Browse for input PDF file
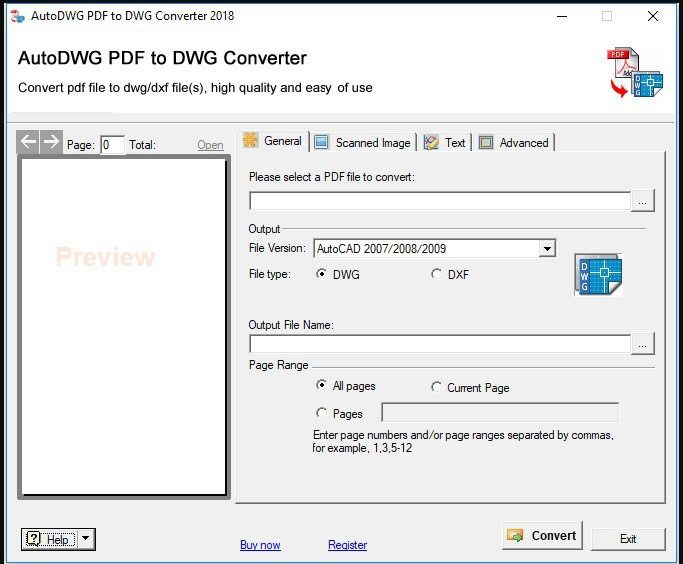Screen dimensions: 683x564 pyautogui.click(x=642, y=201)
